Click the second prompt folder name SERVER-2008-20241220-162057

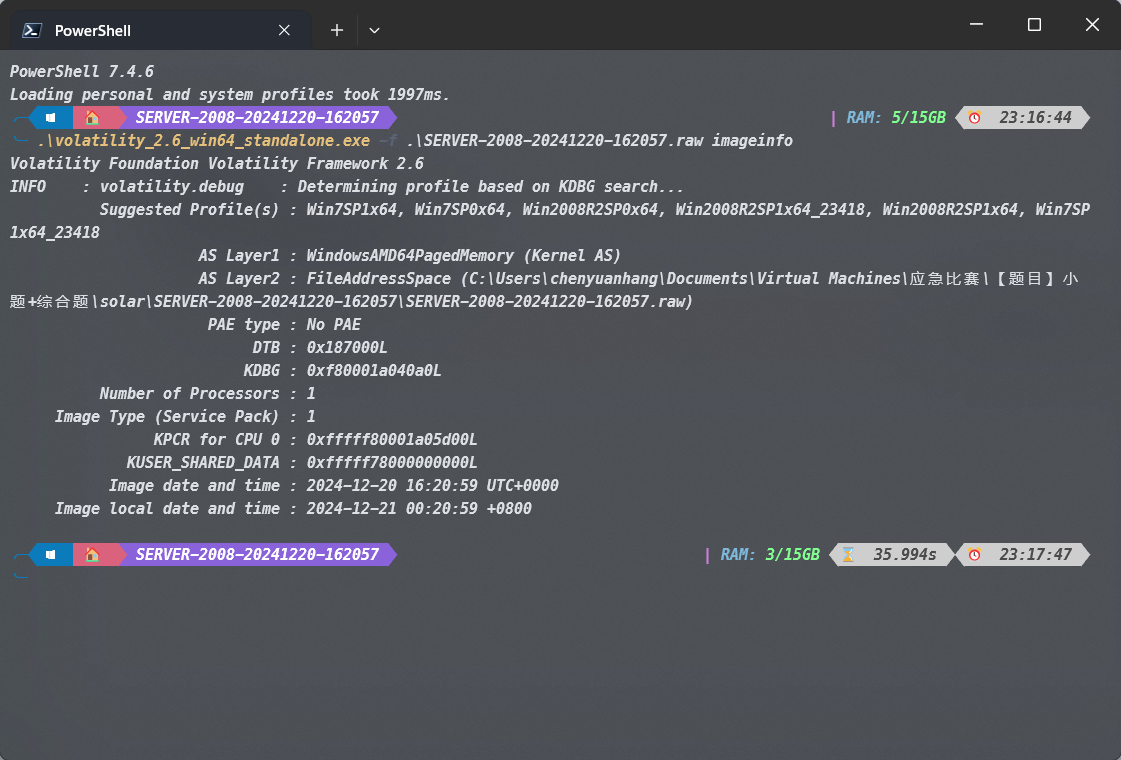(257, 554)
